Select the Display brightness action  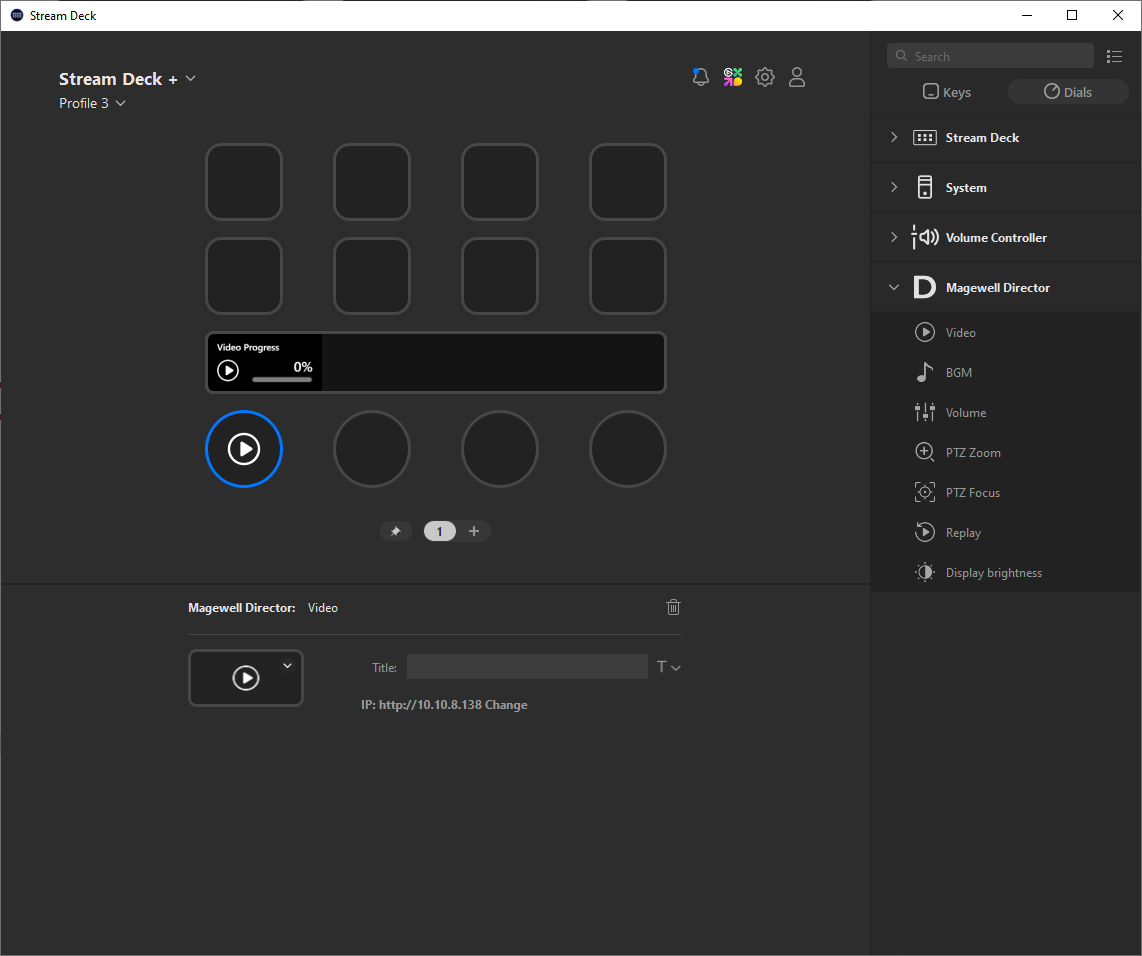tap(1006, 573)
